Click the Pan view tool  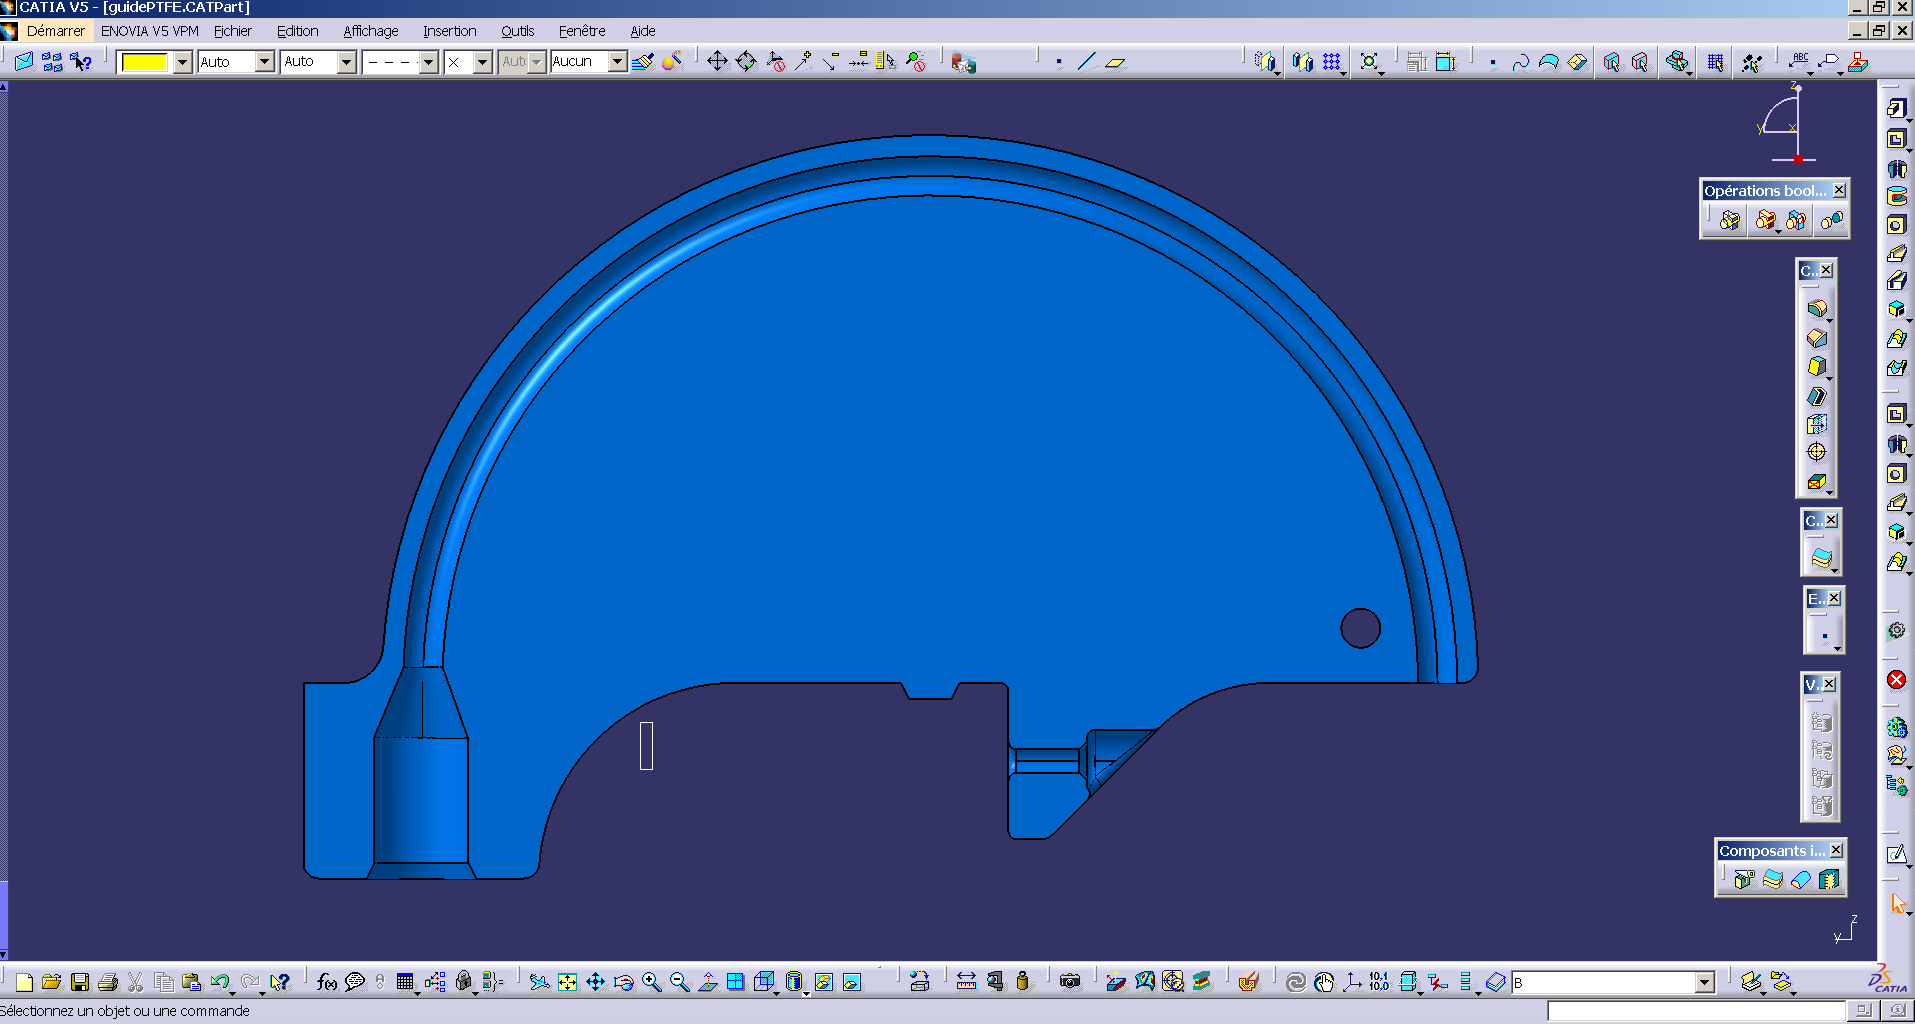(x=595, y=982)
